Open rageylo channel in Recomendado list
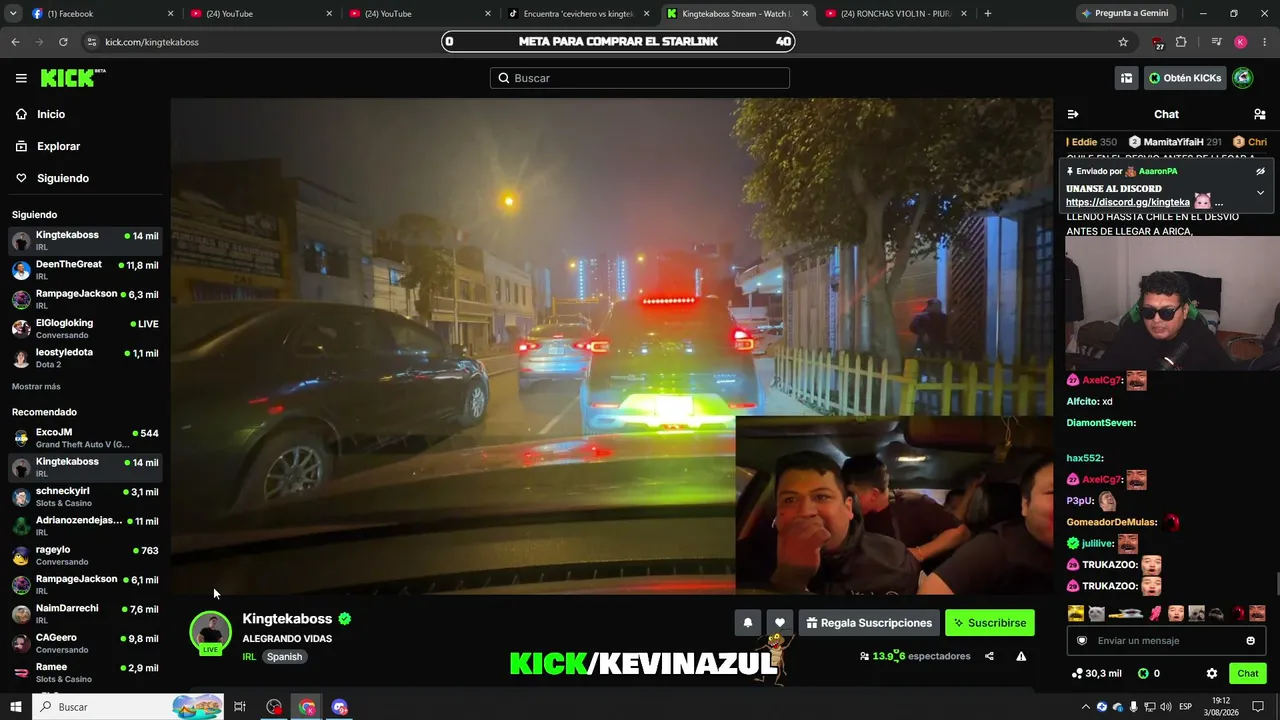The width and height of the screenshot is (1280, 720). point(85,555)
